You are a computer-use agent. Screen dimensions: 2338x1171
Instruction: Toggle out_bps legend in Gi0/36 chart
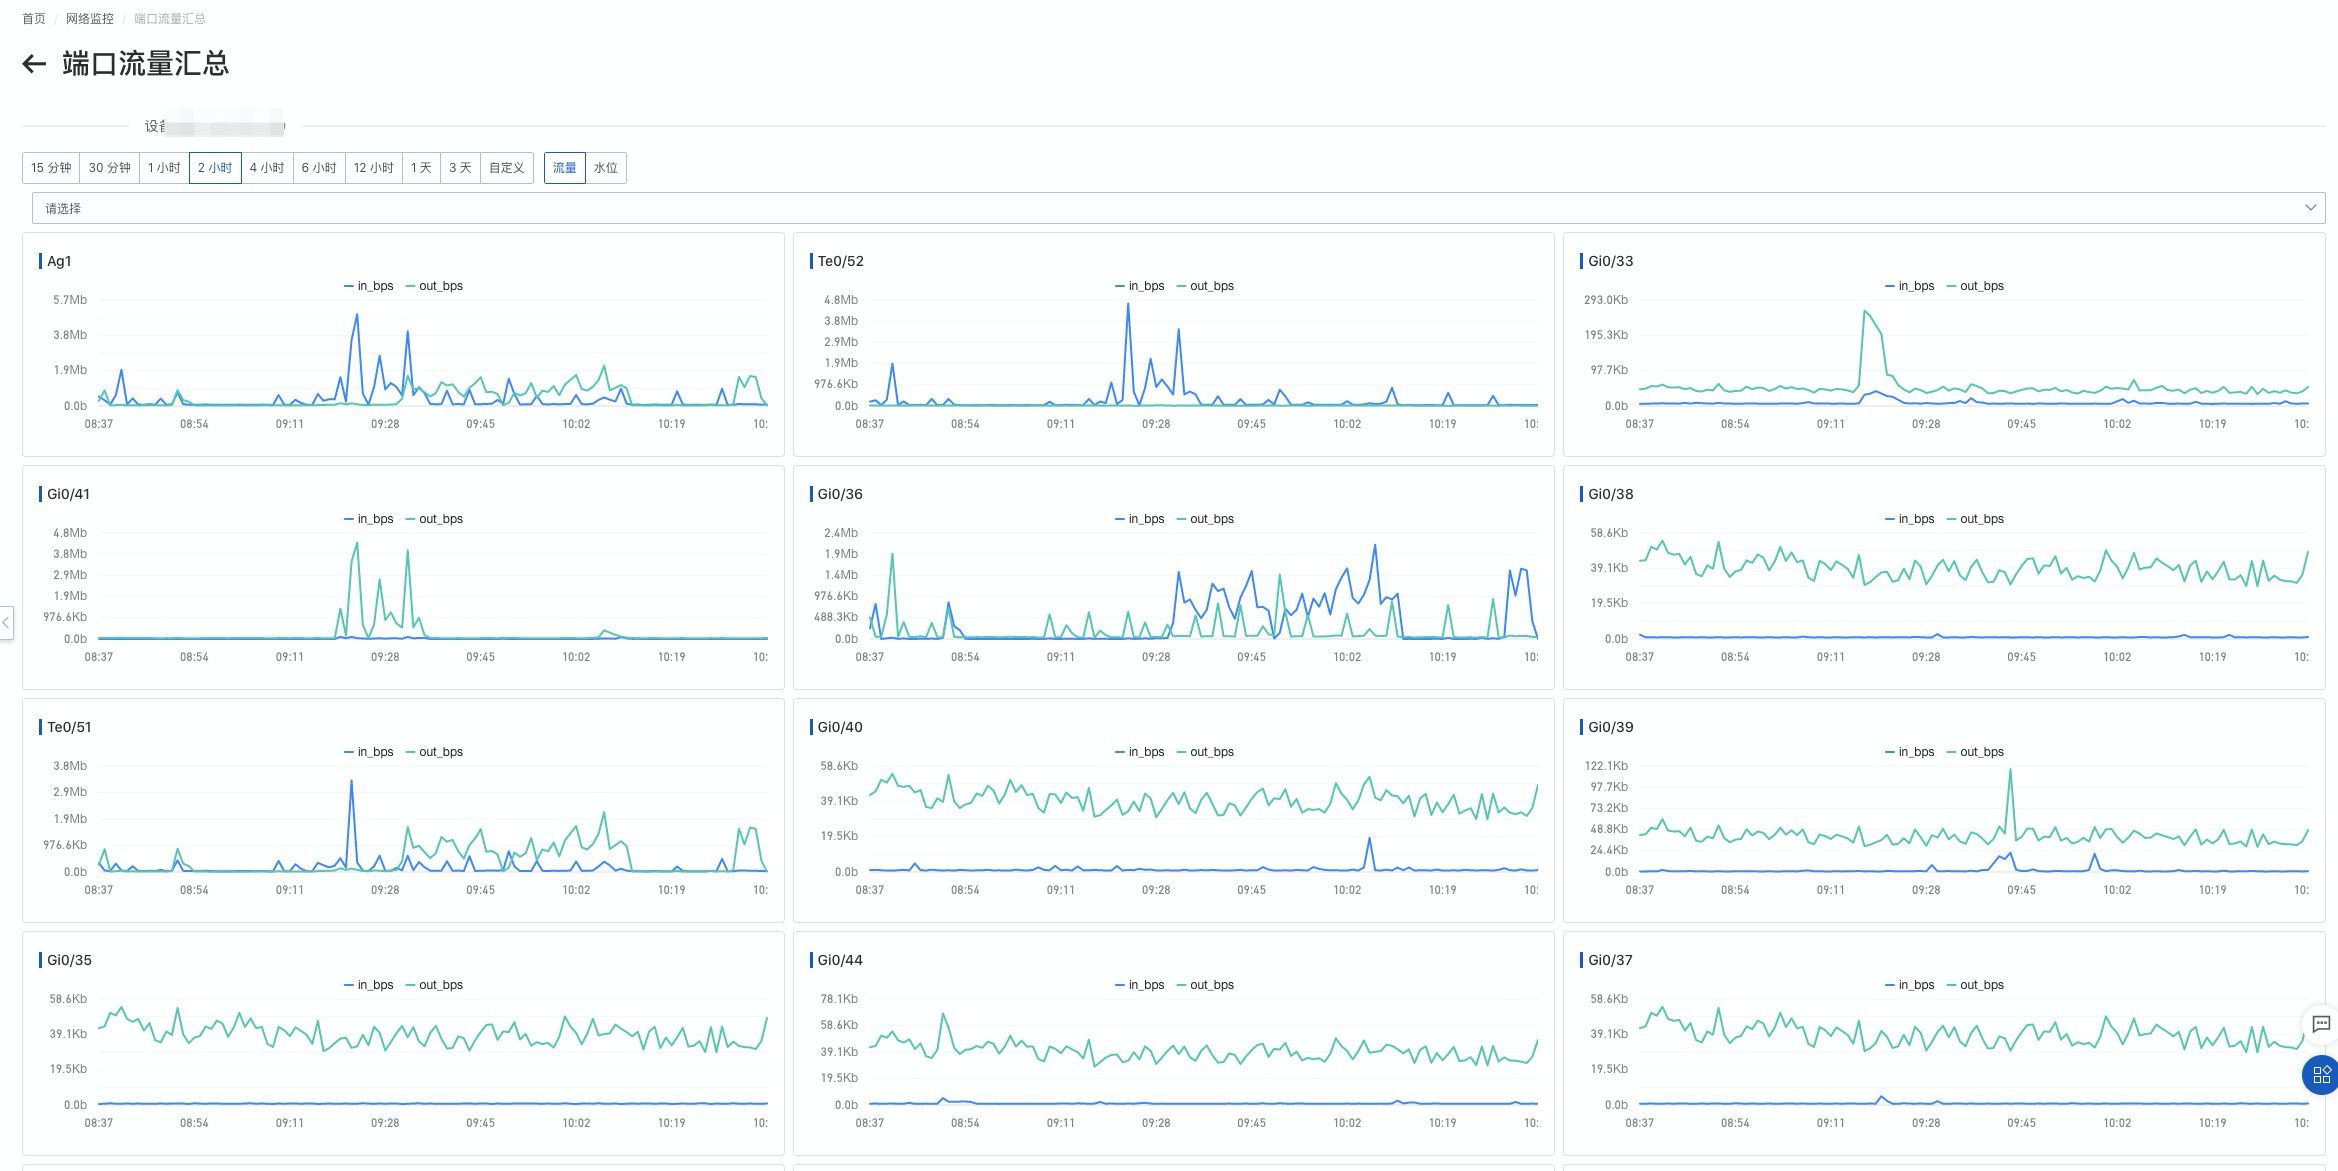pos(1205,519)
